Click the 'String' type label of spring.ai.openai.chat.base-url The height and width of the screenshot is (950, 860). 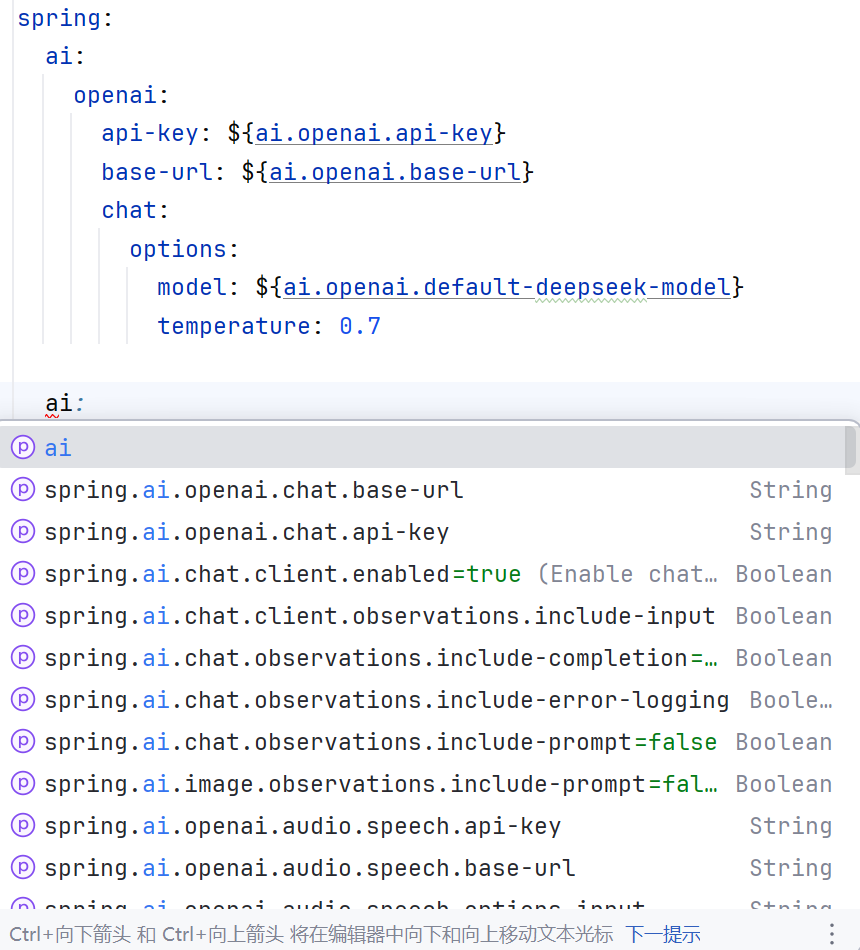coord(791,490)
